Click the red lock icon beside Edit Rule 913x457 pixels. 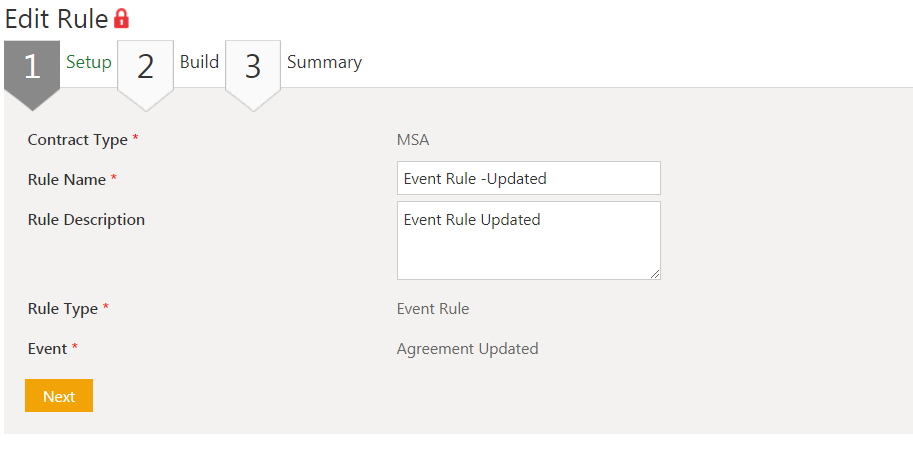(x=121, y=19)
